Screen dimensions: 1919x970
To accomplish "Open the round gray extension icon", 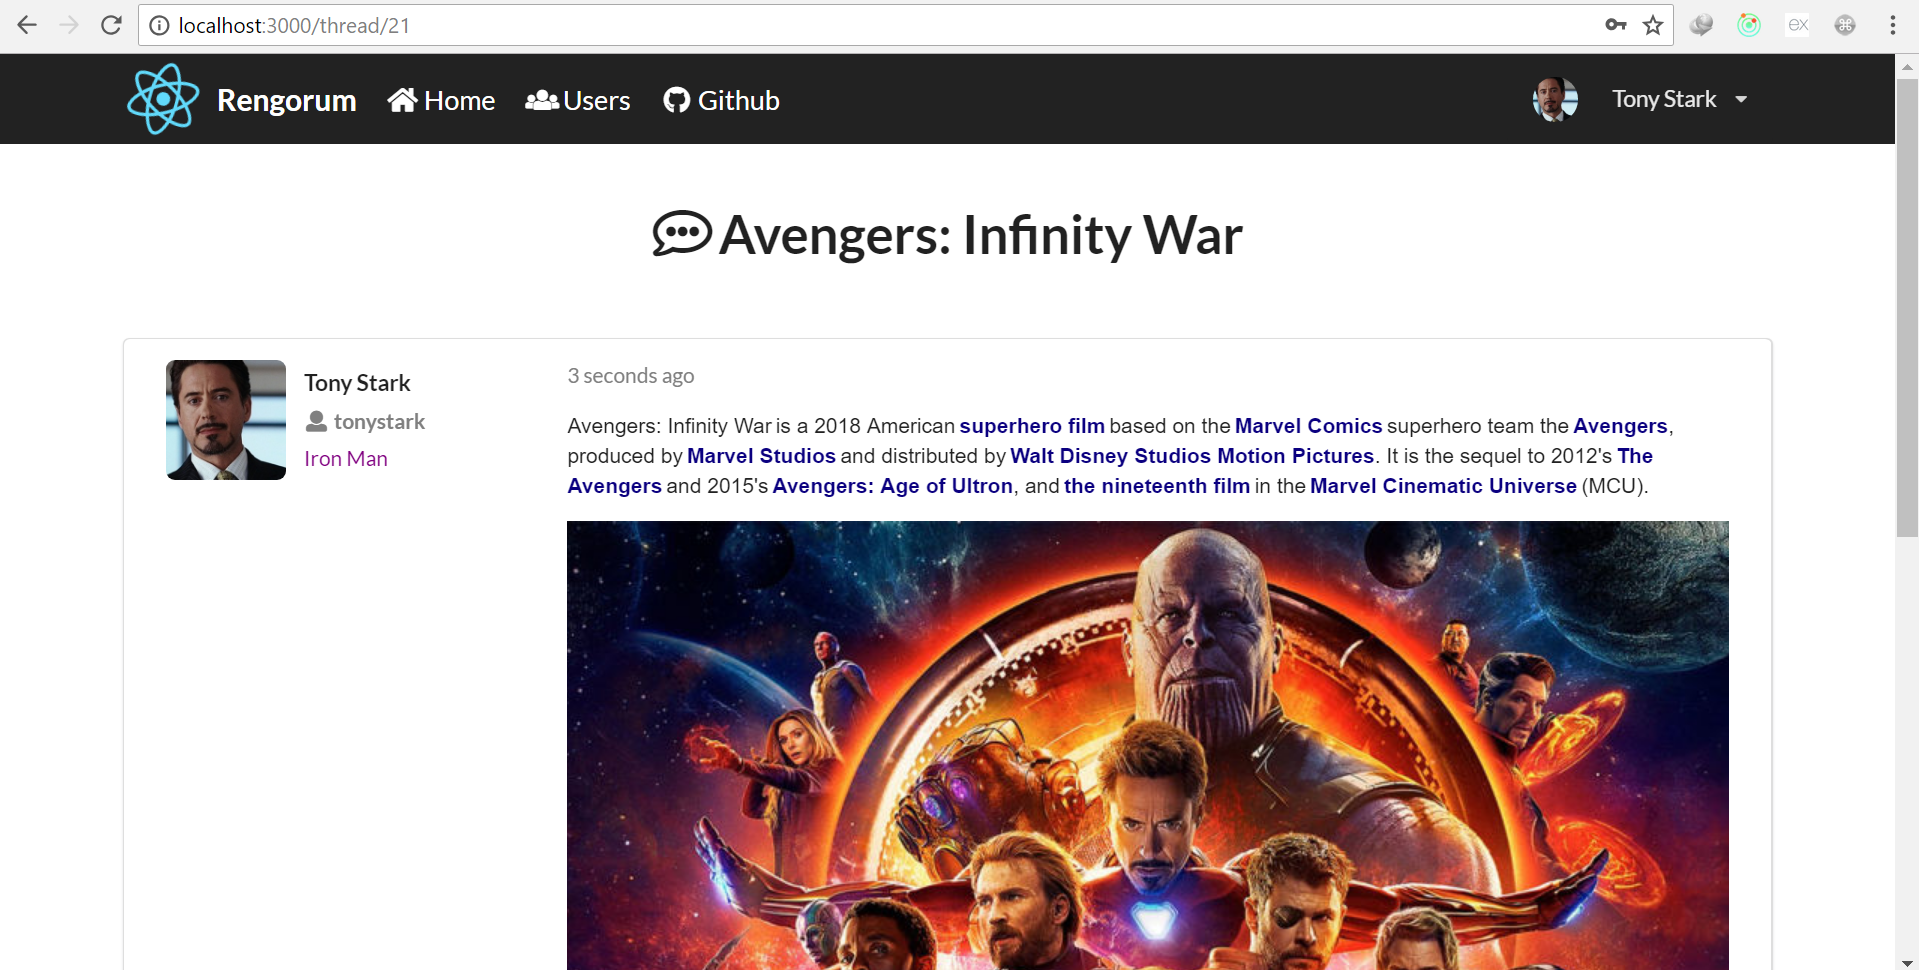I will point(1845,25).
